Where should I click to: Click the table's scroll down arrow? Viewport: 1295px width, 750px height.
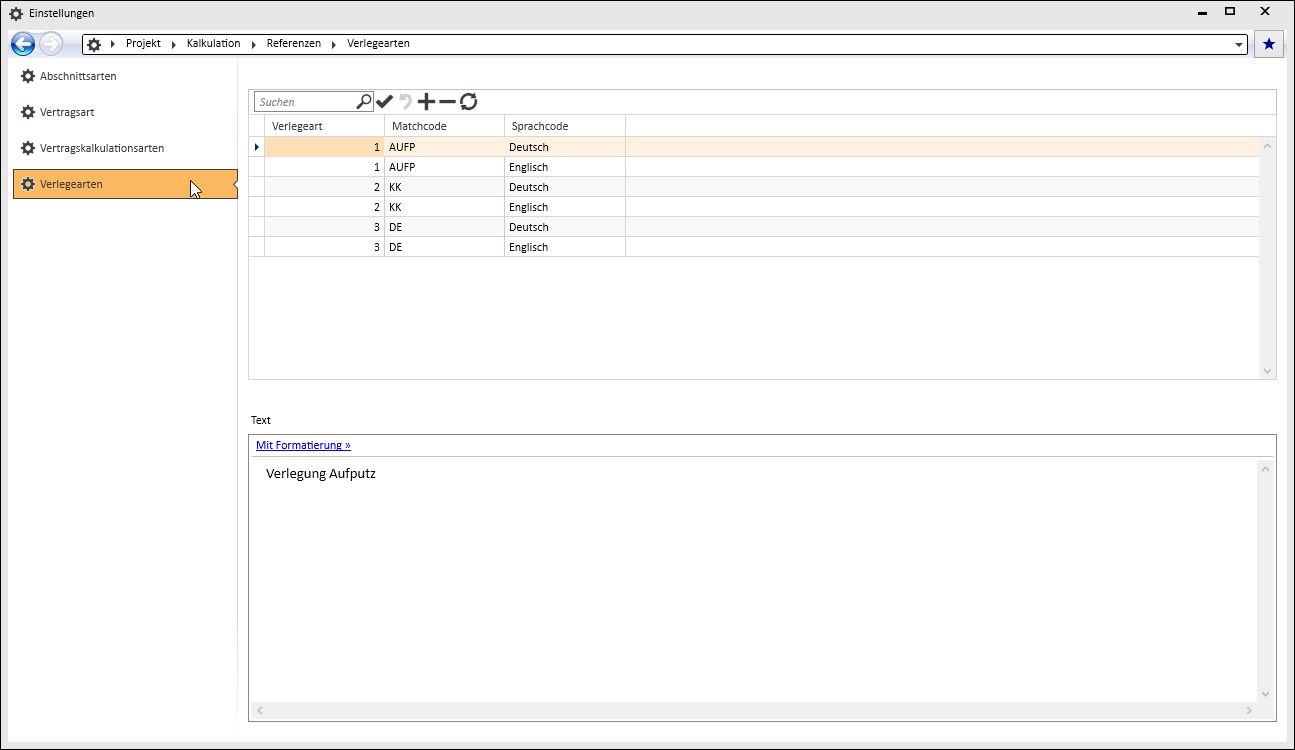pyautogui.click(x=1268, y=371)
